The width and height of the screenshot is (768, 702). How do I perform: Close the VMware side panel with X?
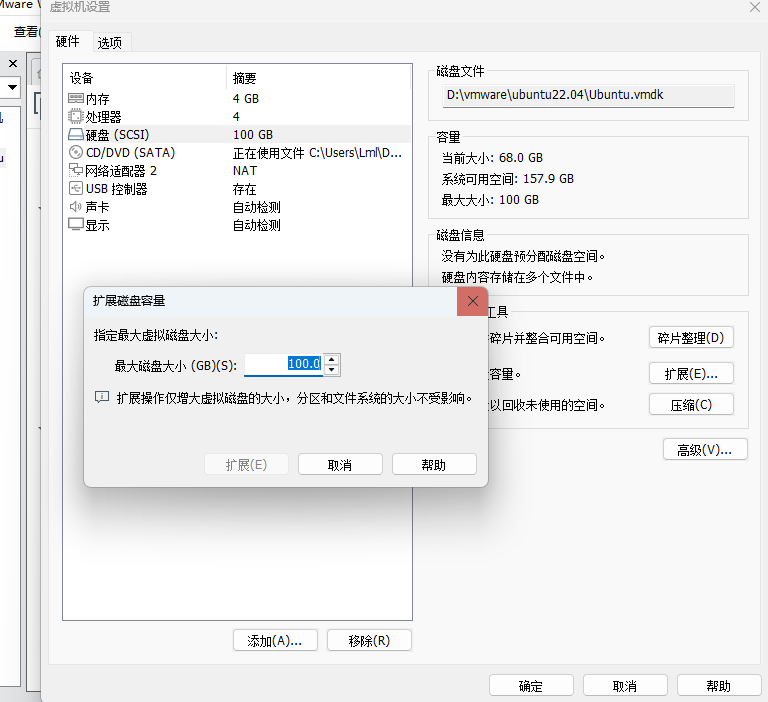(x=13, y=64)
